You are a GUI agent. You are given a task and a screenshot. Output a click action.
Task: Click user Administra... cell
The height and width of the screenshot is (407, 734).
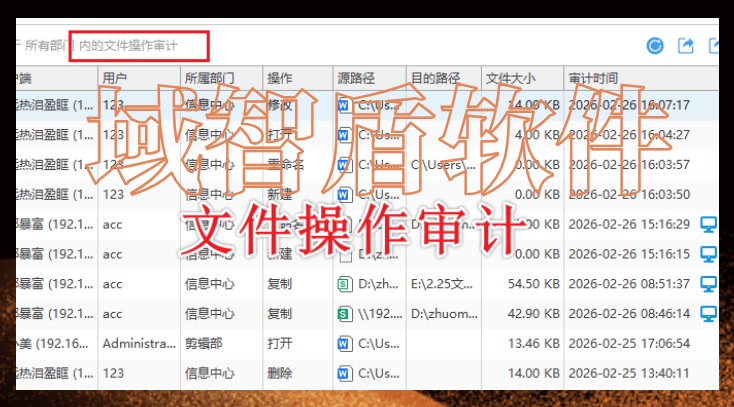[139, 344]
